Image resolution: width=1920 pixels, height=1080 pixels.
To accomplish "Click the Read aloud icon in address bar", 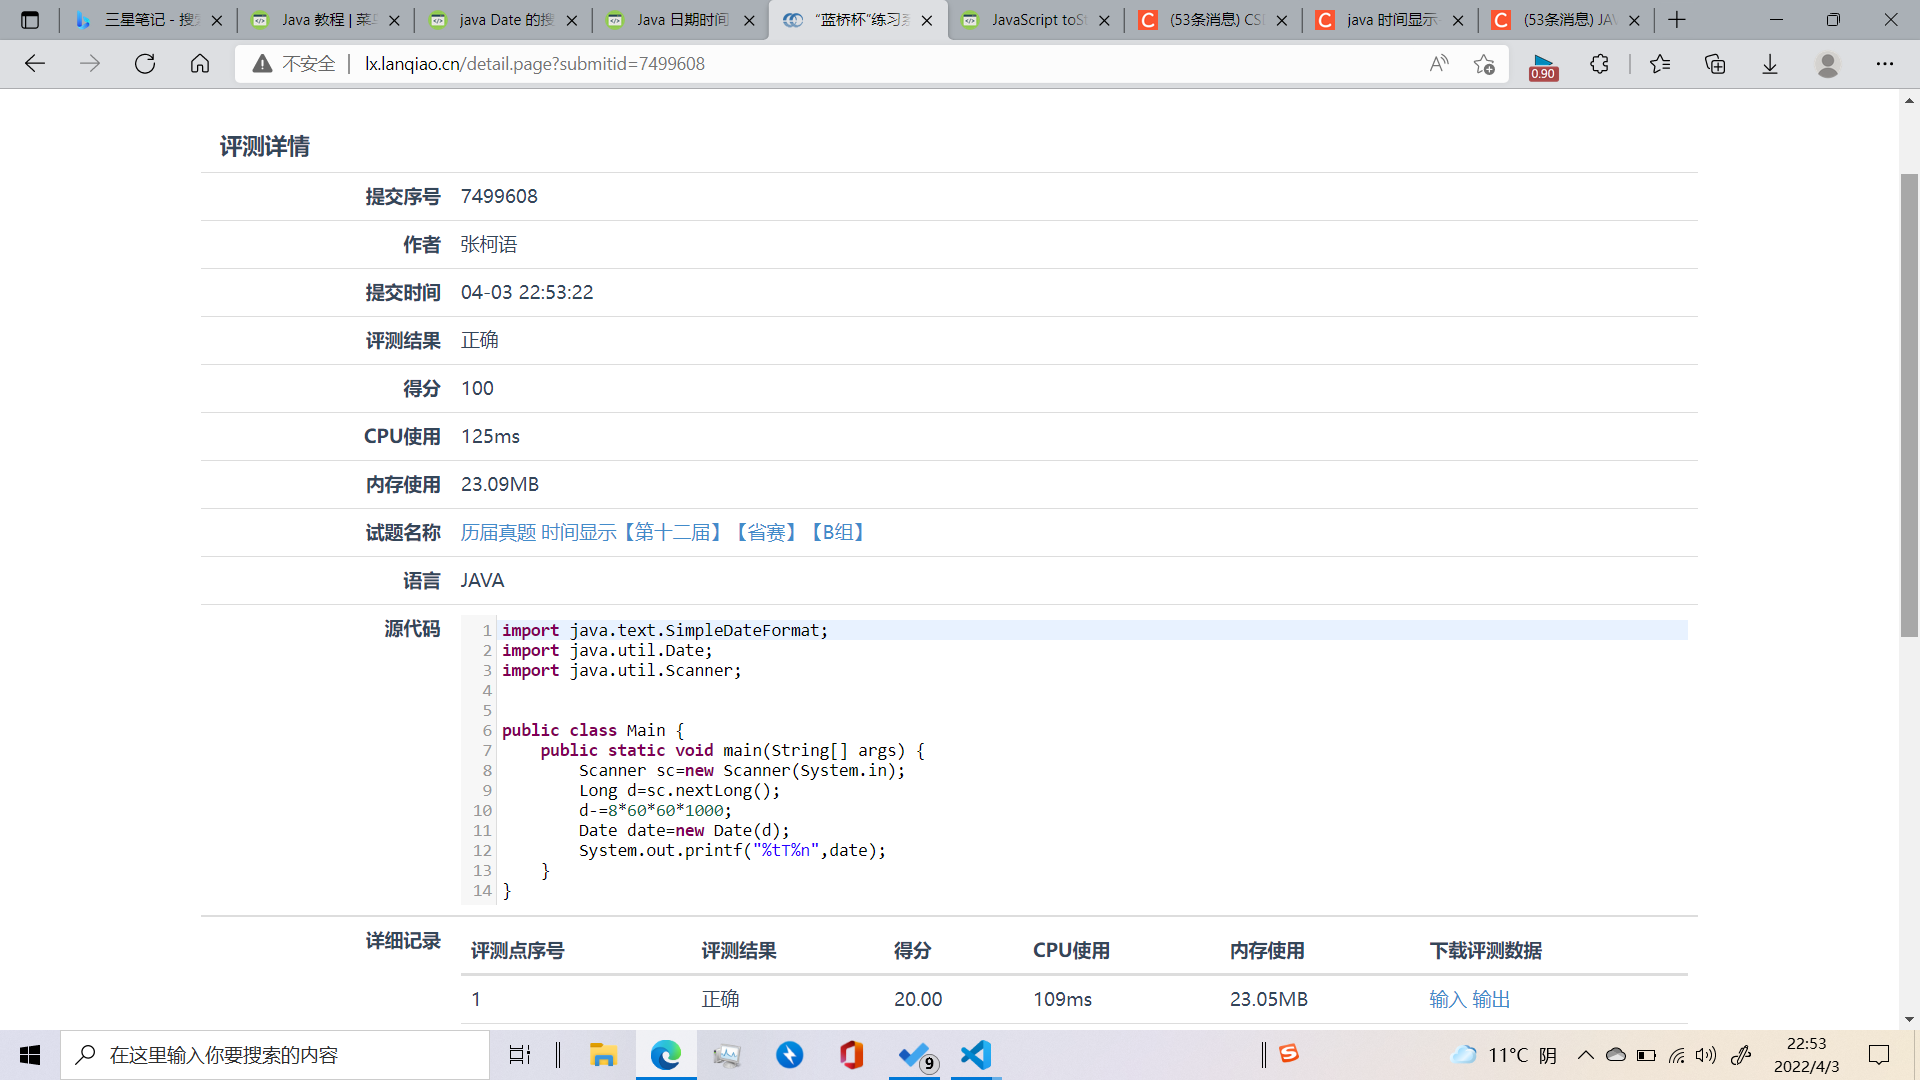I will (x=1439, y=64).
